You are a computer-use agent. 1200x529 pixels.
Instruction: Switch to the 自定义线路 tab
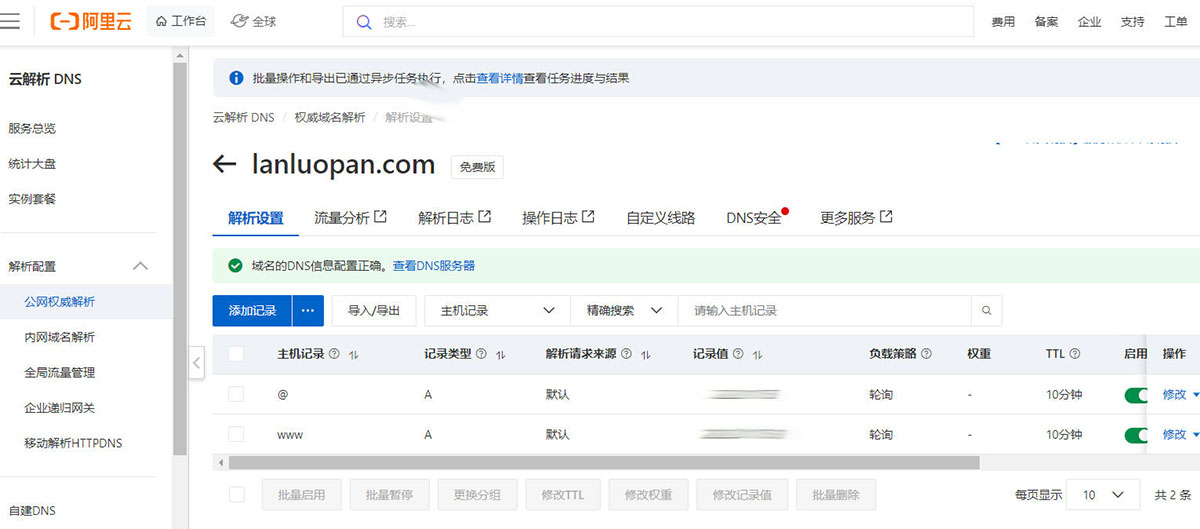pos(660,218)
